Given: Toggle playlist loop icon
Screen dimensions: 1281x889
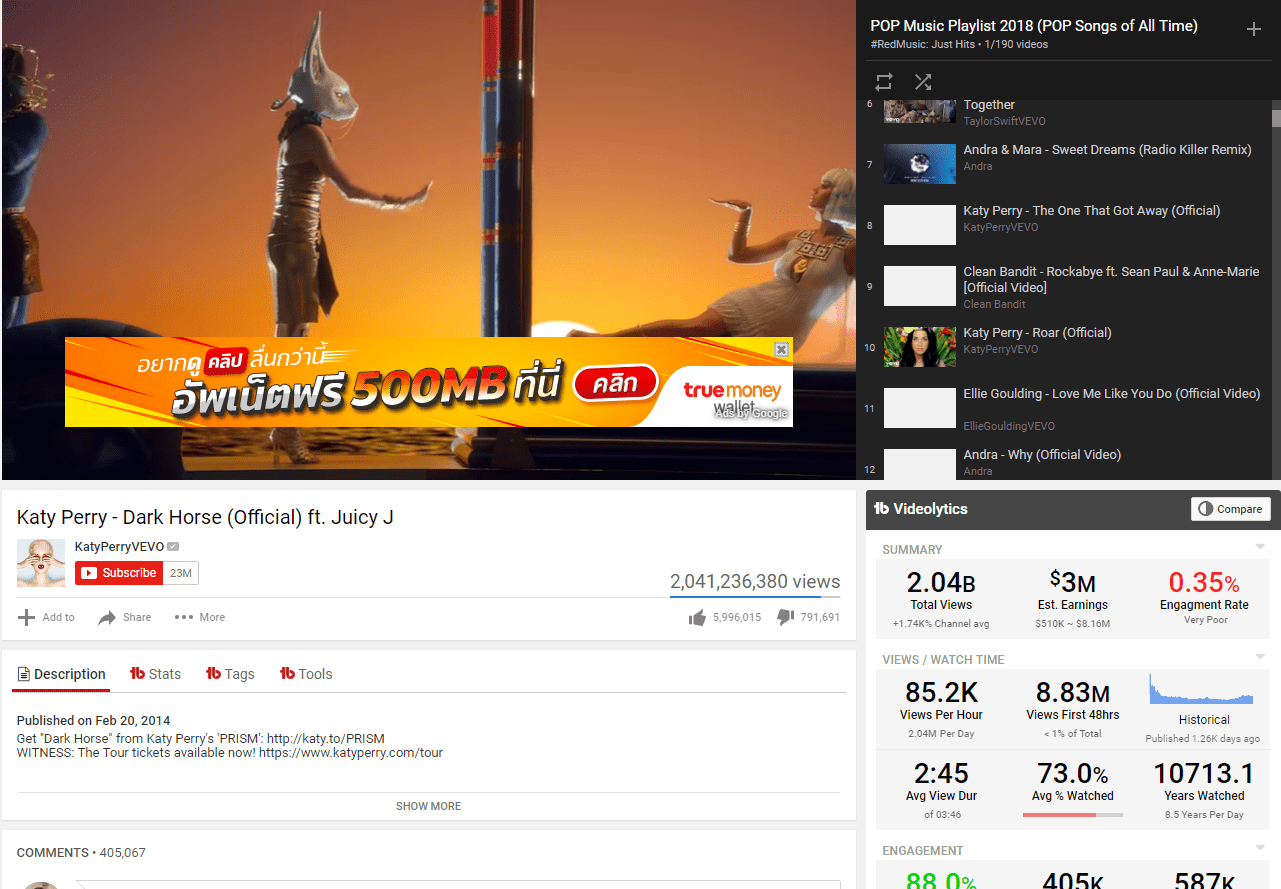Looking at the screenshot, I should coord(884,82).
